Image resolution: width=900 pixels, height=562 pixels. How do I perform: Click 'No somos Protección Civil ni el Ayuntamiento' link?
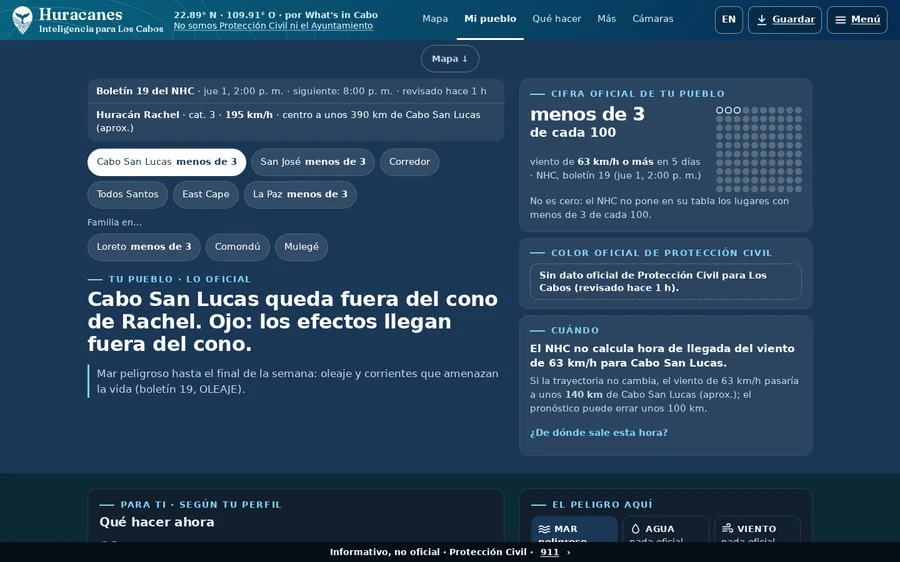point(273,26)
